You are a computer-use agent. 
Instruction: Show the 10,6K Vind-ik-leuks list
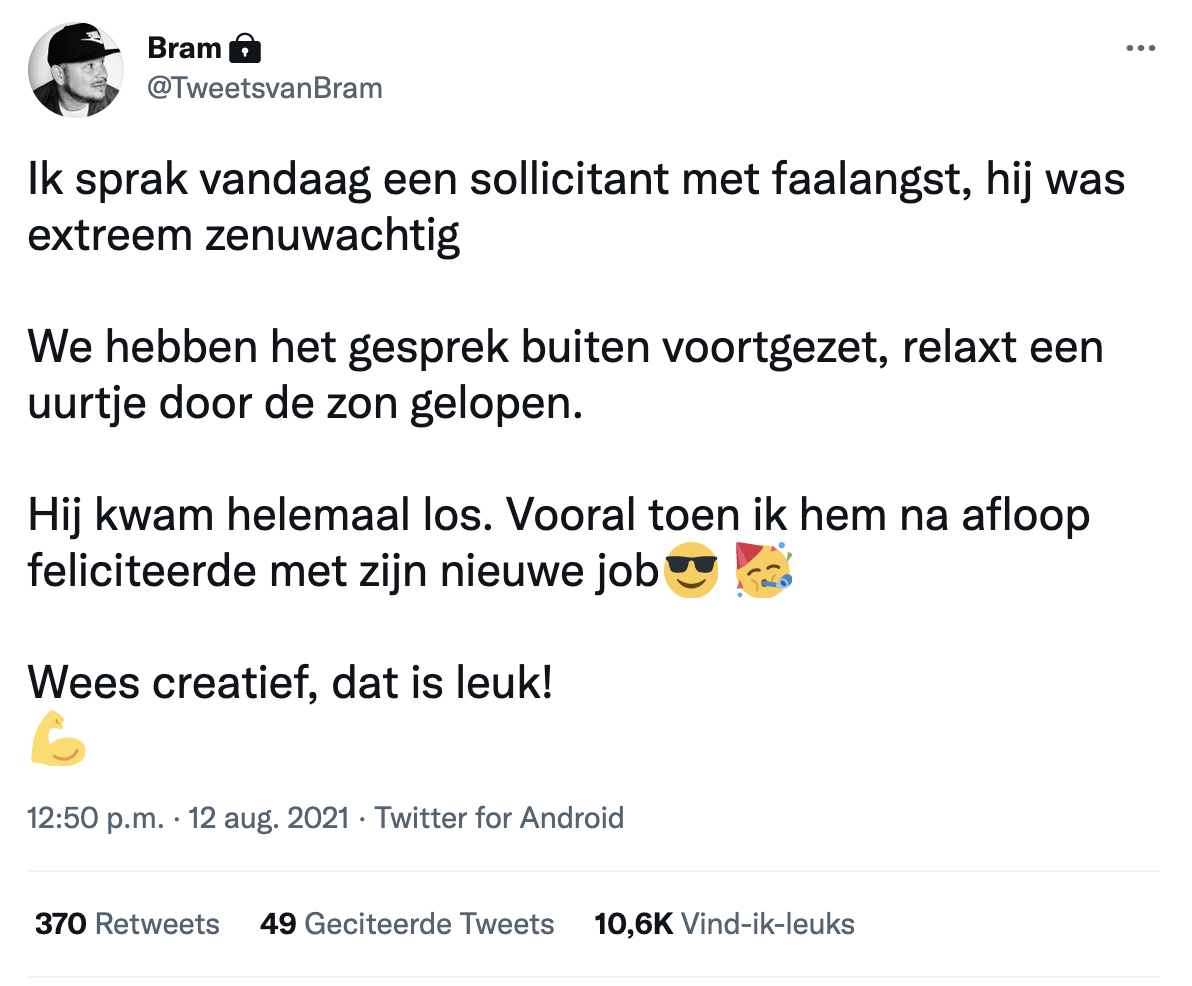724,923
